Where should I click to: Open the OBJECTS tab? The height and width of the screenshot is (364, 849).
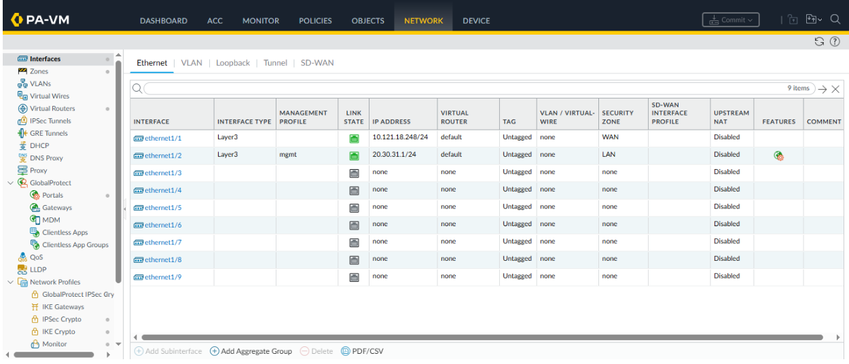(368, 21)
